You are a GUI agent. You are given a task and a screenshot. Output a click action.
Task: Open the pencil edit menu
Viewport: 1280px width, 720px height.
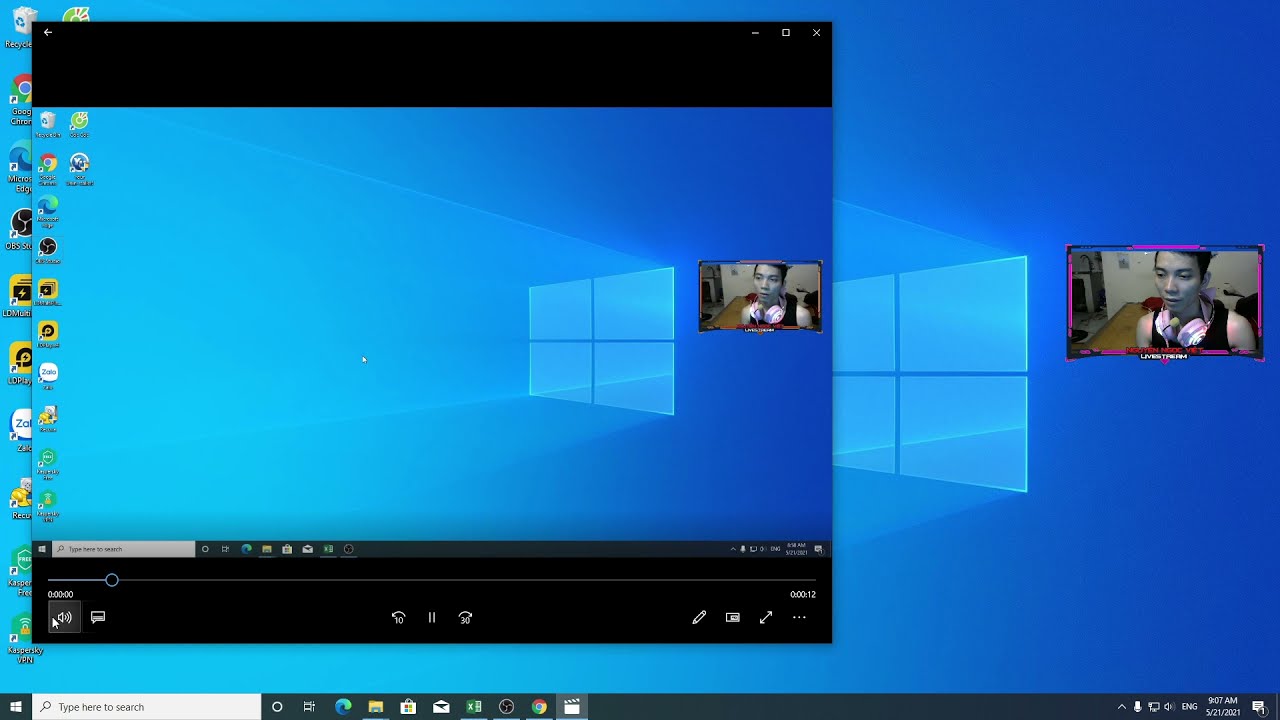[699, 618]
